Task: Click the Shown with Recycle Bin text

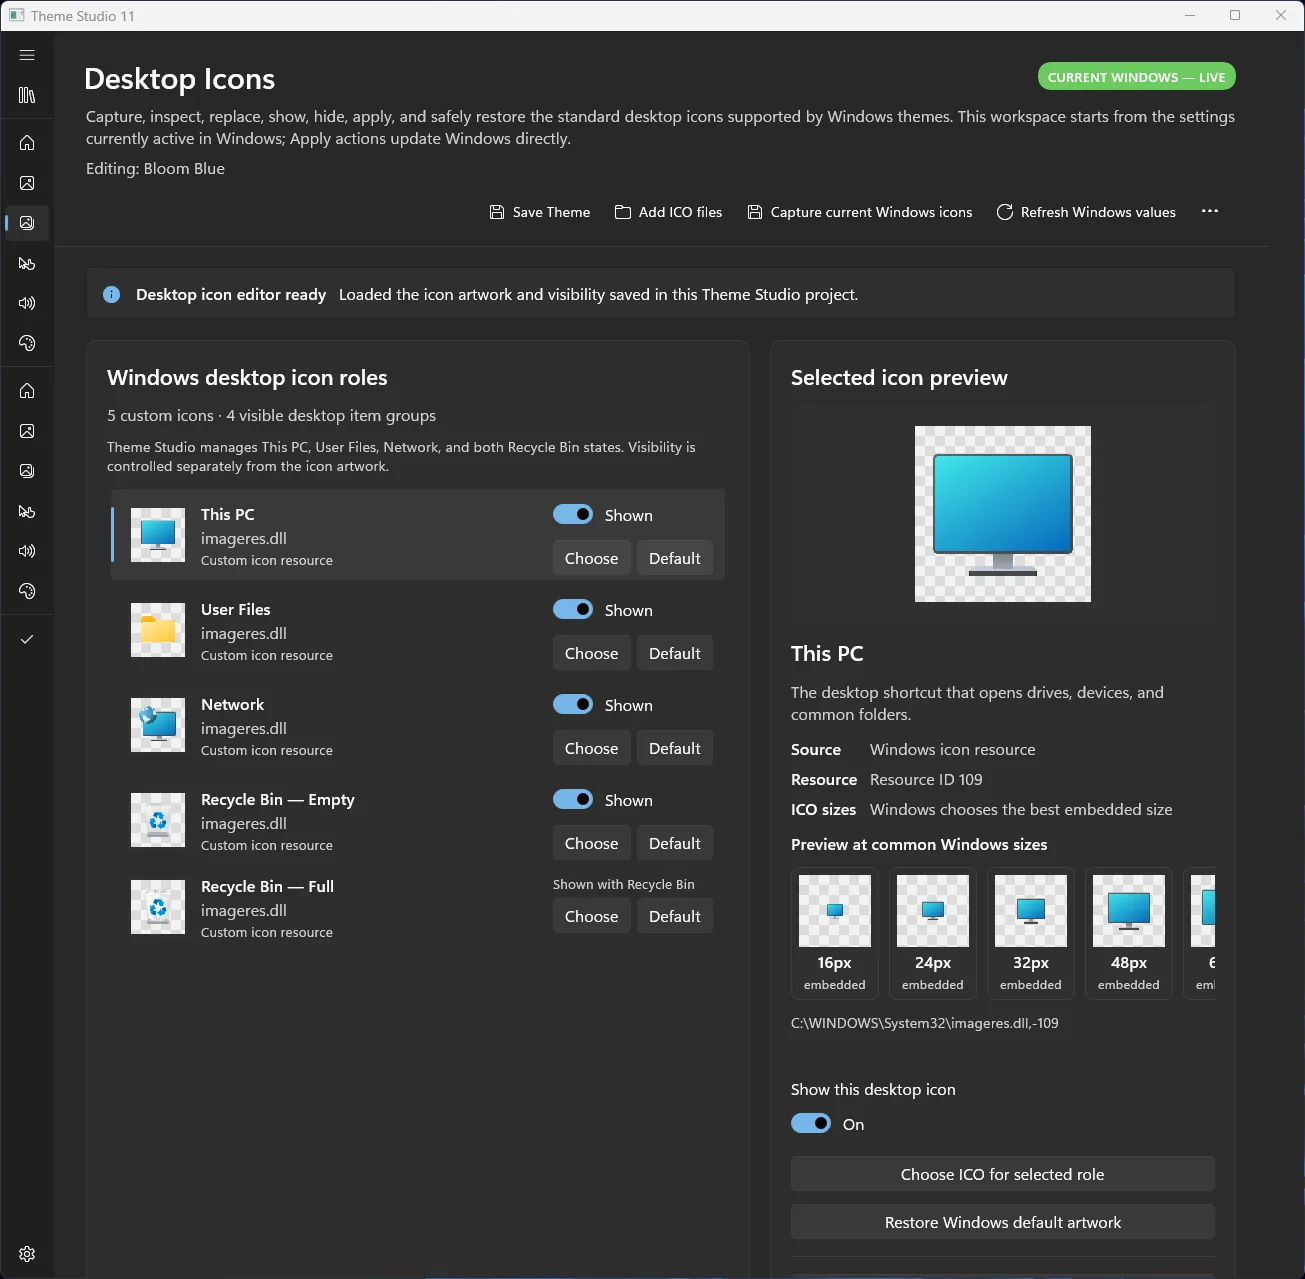Action: 624,884
